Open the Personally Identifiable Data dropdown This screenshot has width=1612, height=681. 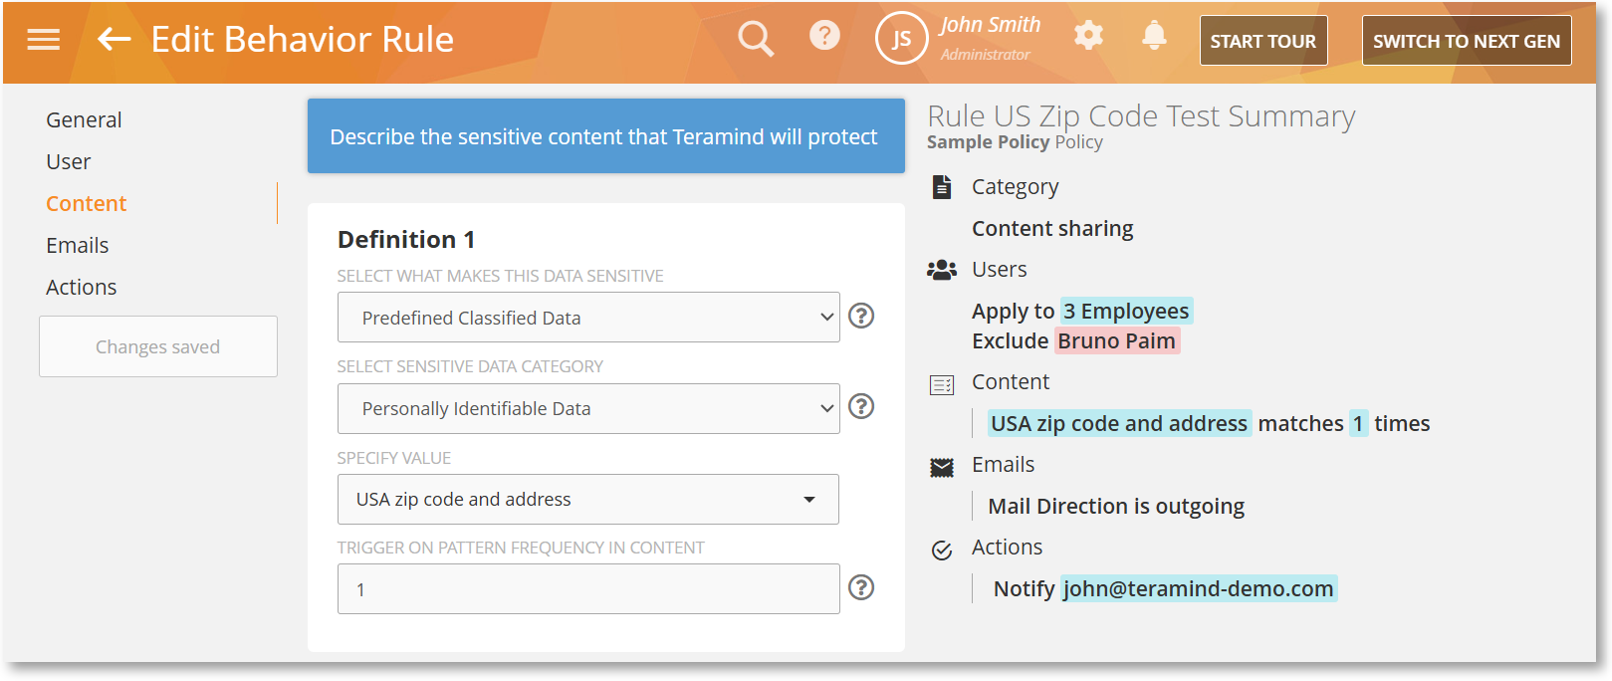pos(588,409)
